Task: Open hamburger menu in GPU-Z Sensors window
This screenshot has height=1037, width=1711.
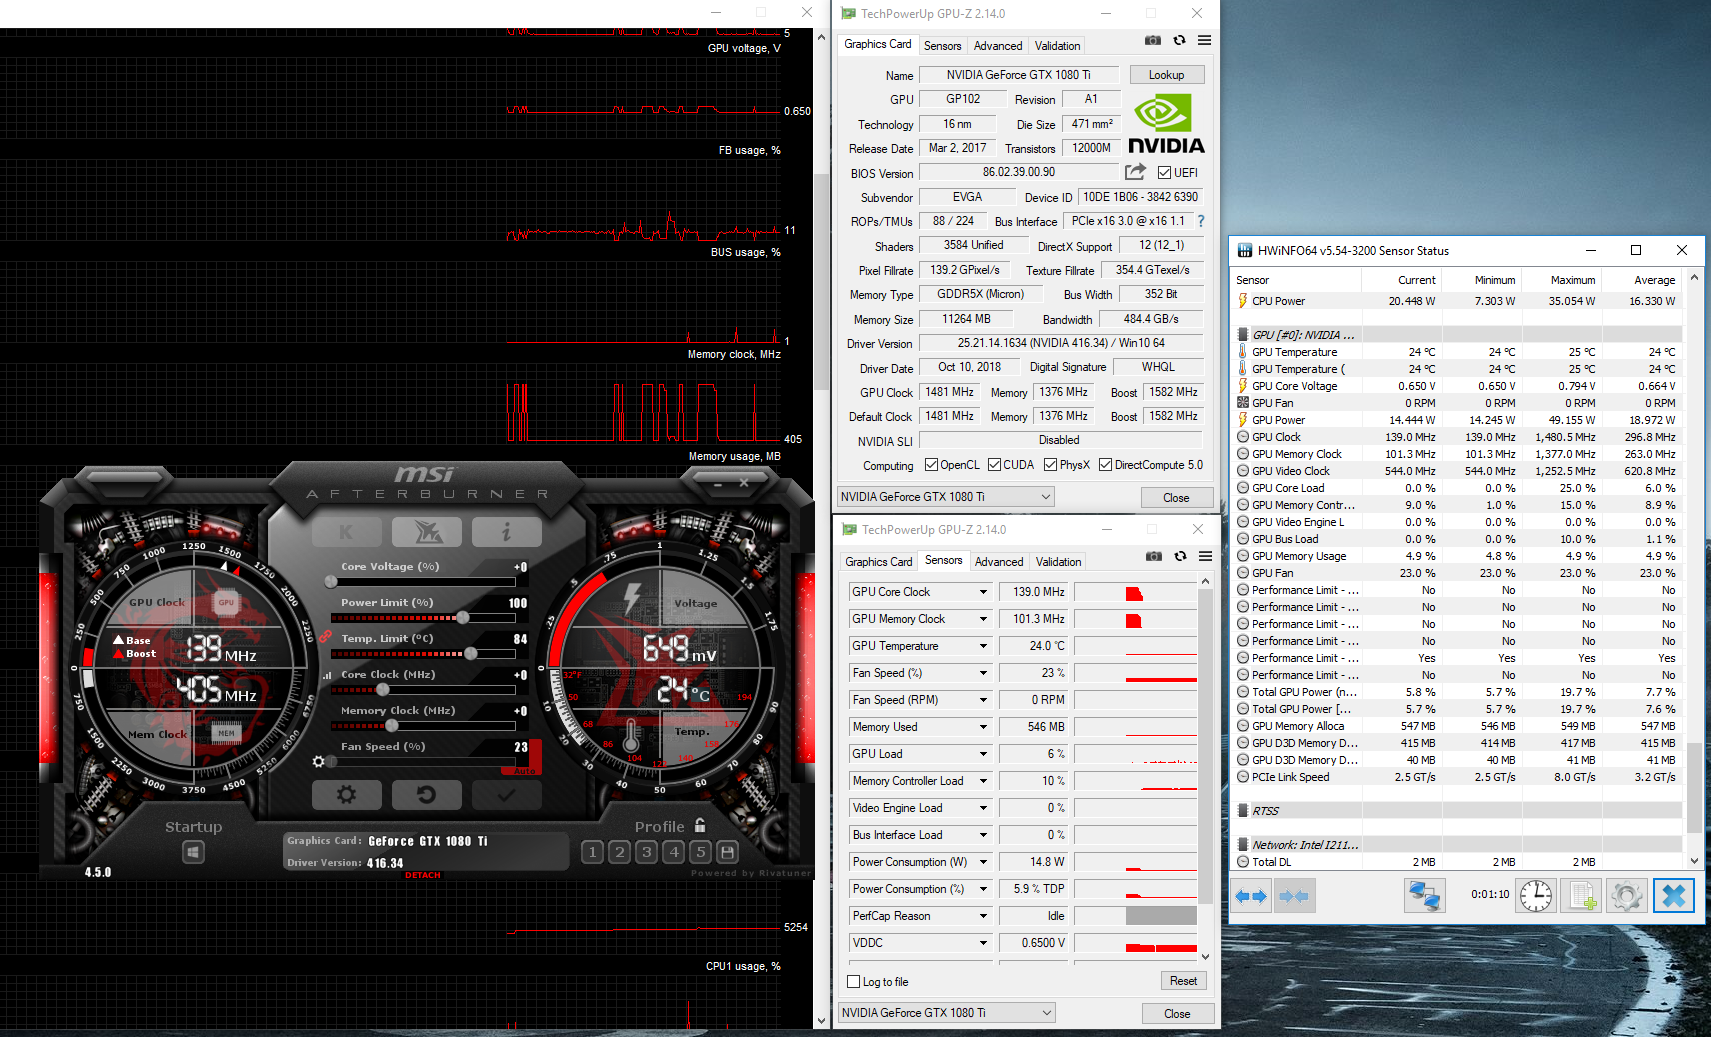Action: (1205, 557)
